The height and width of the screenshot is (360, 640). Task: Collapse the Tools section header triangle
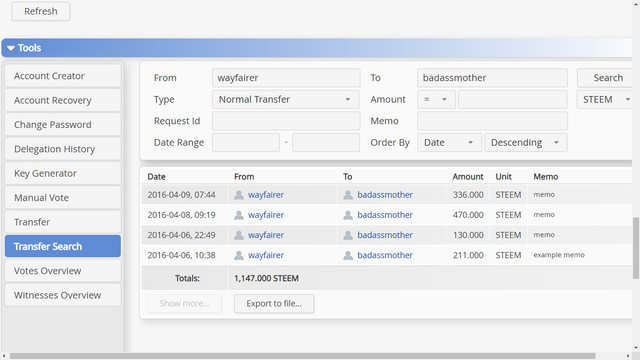11,48
